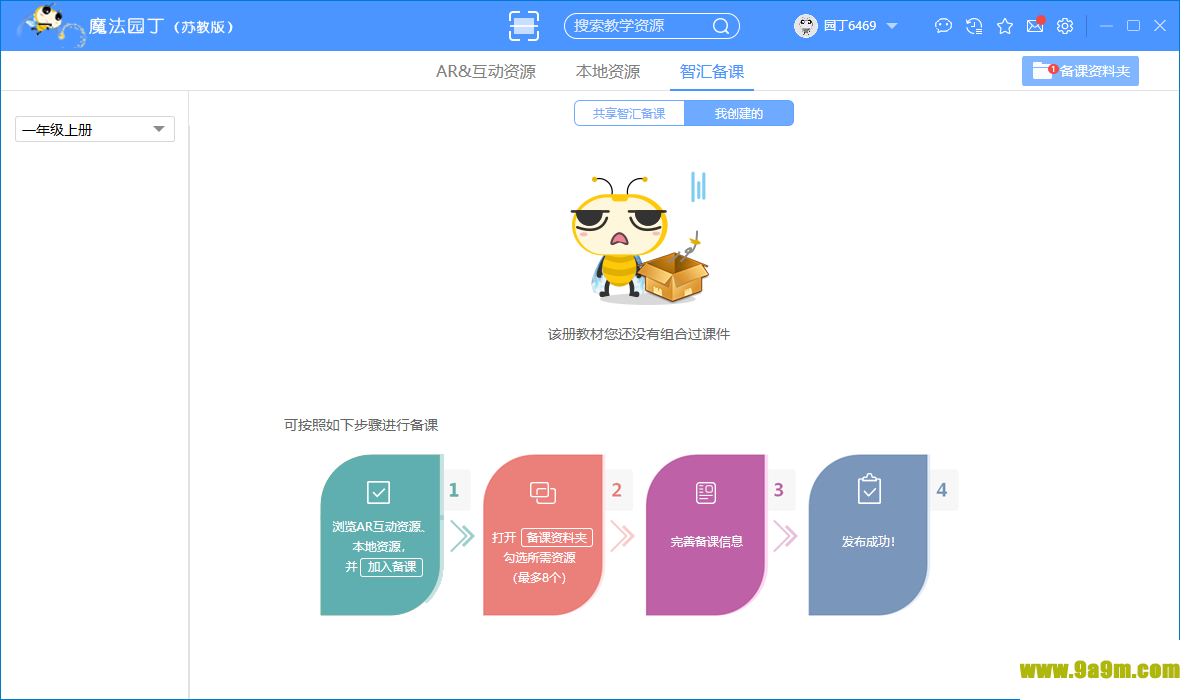The height and width of the screenshot is (700, 1180).
Task: Open the history clock icon
Action: pyautogui.click(x=974, y=26)
